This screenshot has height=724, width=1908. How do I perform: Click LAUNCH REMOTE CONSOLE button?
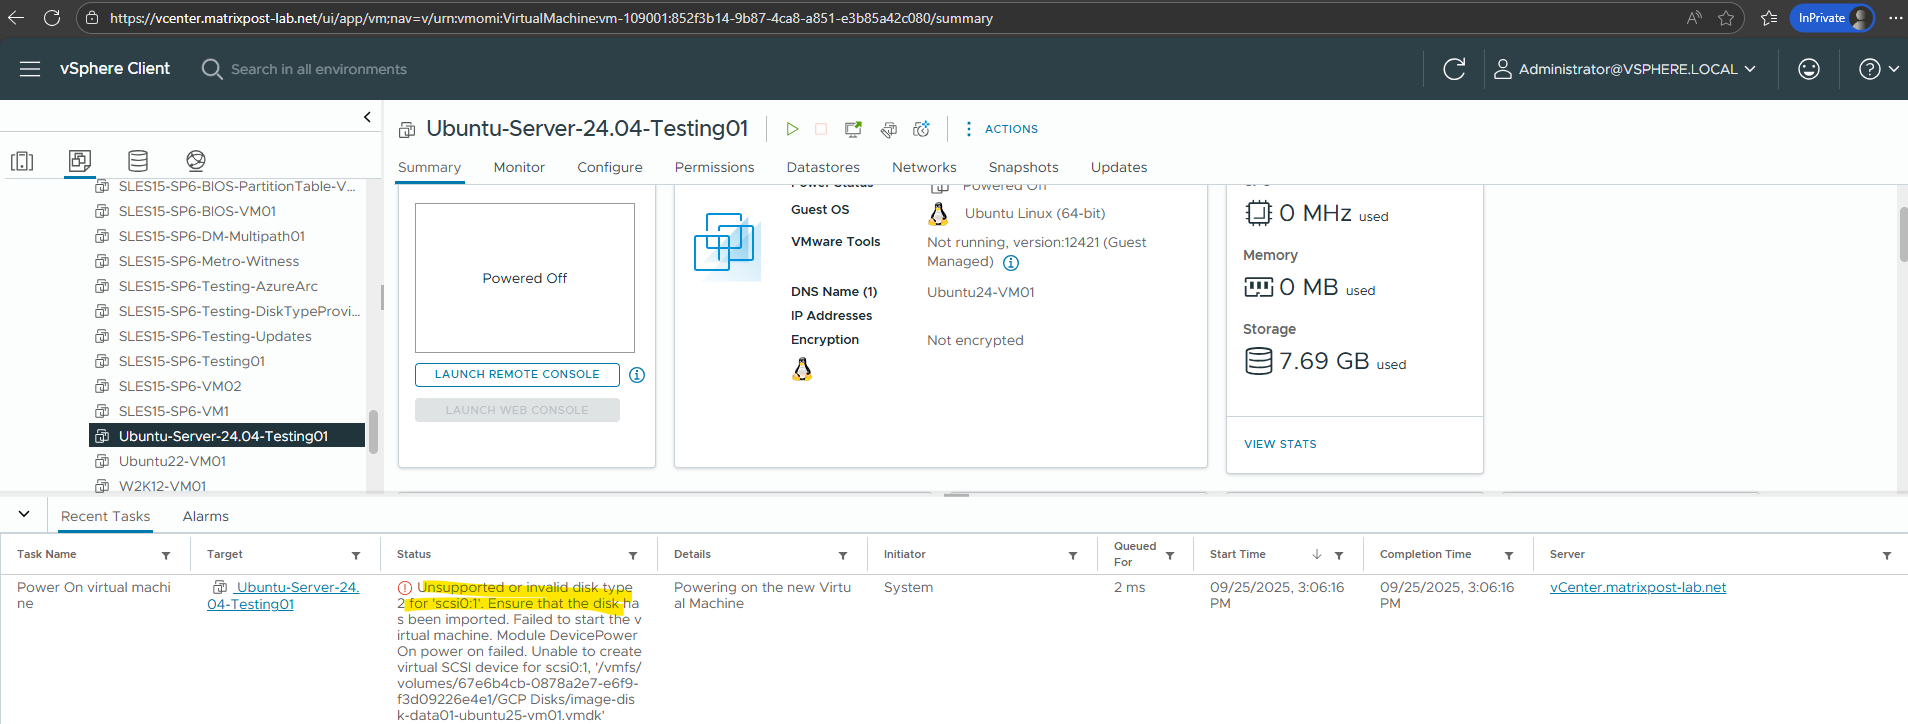coord(517,374)
